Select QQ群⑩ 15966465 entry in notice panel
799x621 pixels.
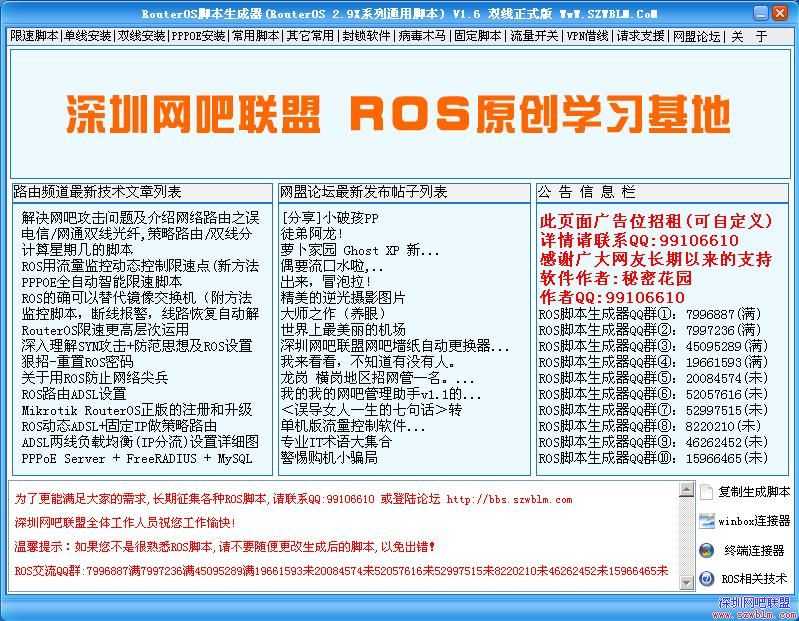click(653, 458)
